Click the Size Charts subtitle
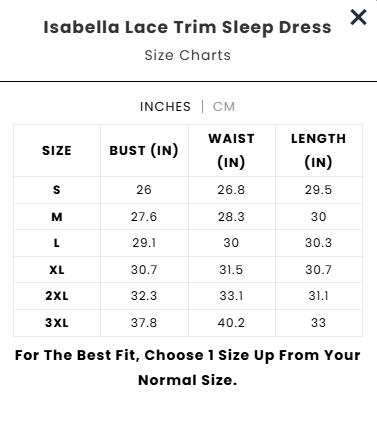Viewport: 377px width, 421px height. (188, 55)
